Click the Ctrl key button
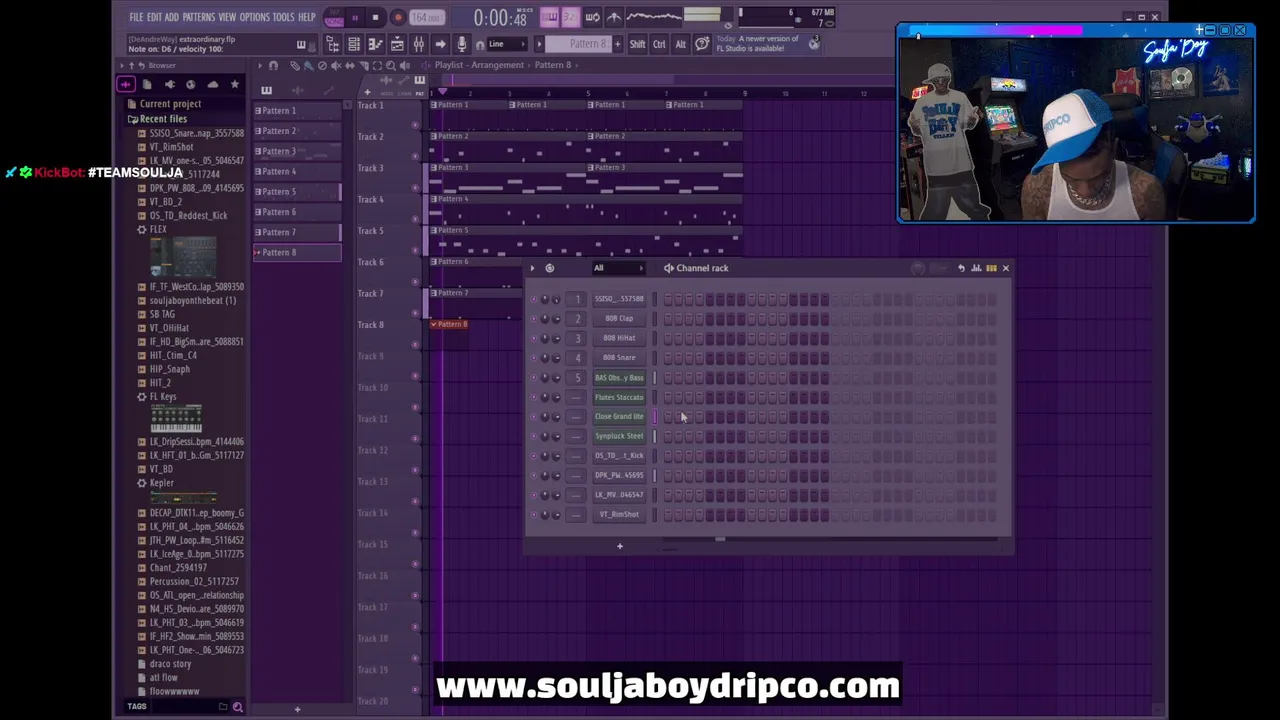Image resolution: width=1280 pixels, height=720 pixels. [x=659, y=44]
